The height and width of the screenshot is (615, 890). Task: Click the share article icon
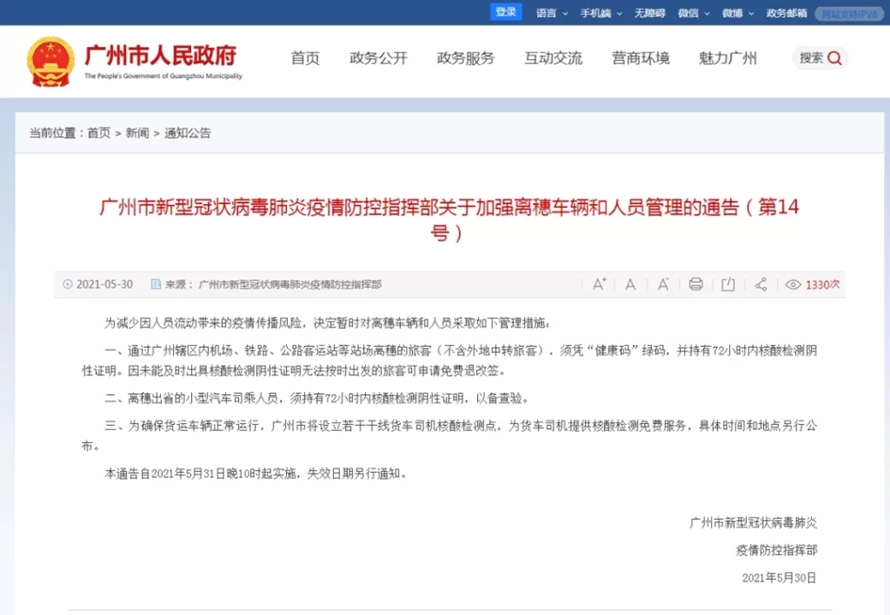[761, 284]
